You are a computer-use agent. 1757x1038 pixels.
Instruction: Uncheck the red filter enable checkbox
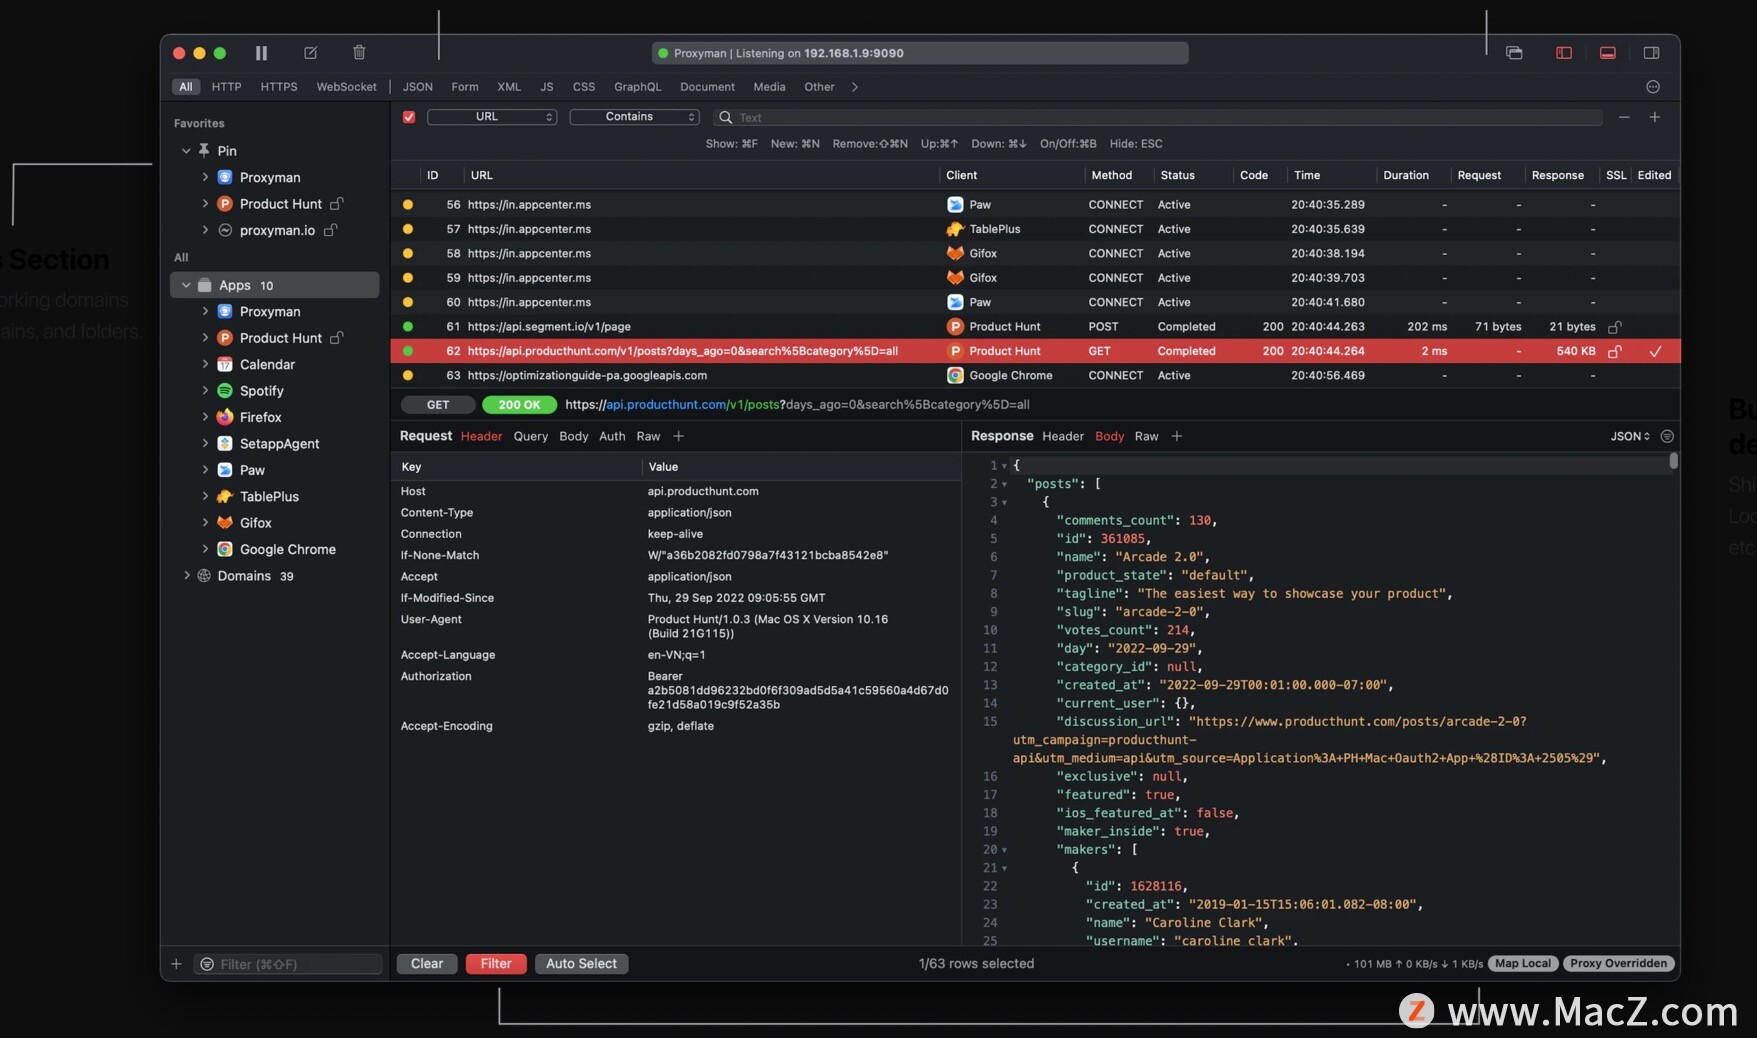point(409,117)
